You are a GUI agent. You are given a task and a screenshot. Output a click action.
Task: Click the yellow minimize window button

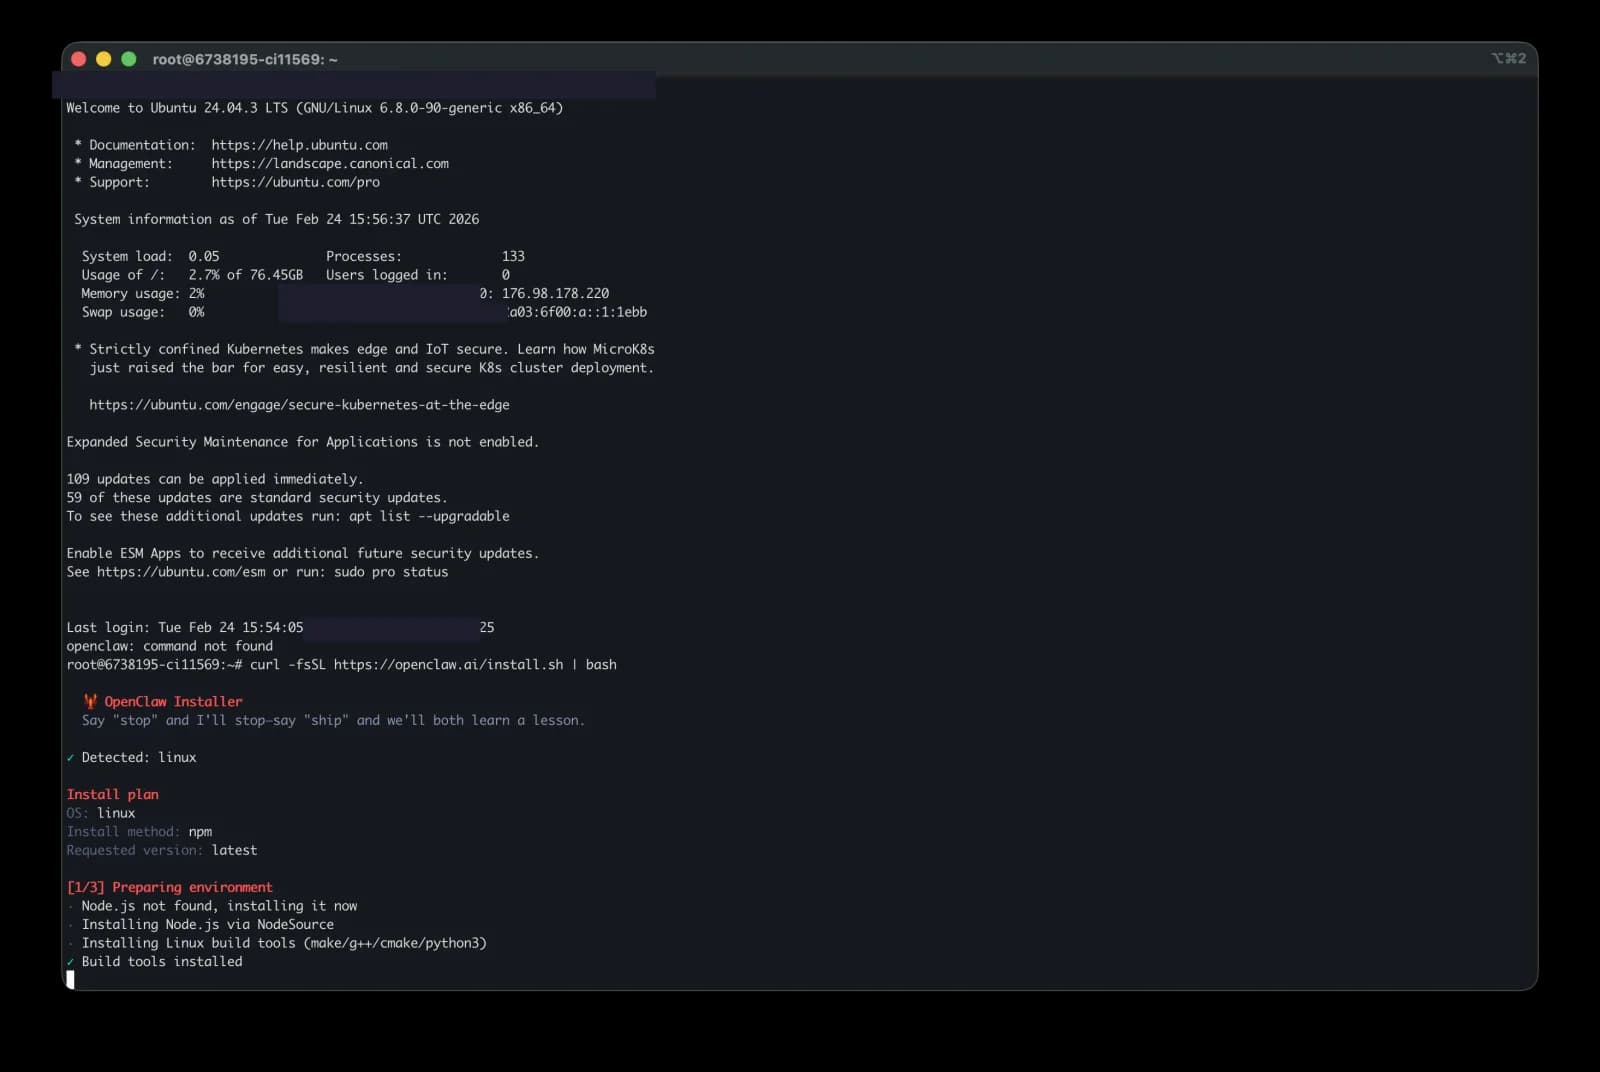coord(104,59)
